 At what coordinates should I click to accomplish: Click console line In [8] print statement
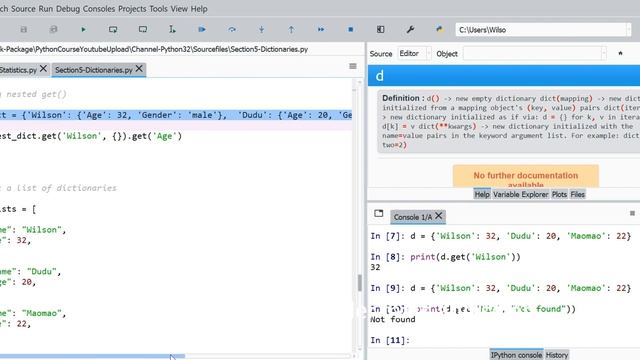(x=445, y=257)
